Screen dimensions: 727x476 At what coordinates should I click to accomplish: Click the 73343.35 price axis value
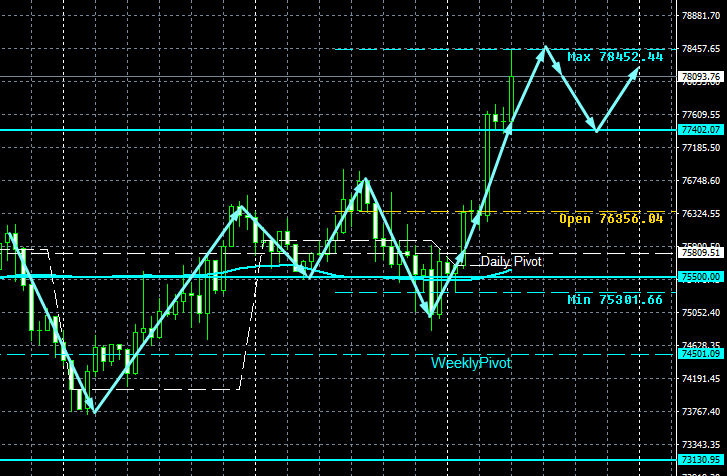[701, 444]
